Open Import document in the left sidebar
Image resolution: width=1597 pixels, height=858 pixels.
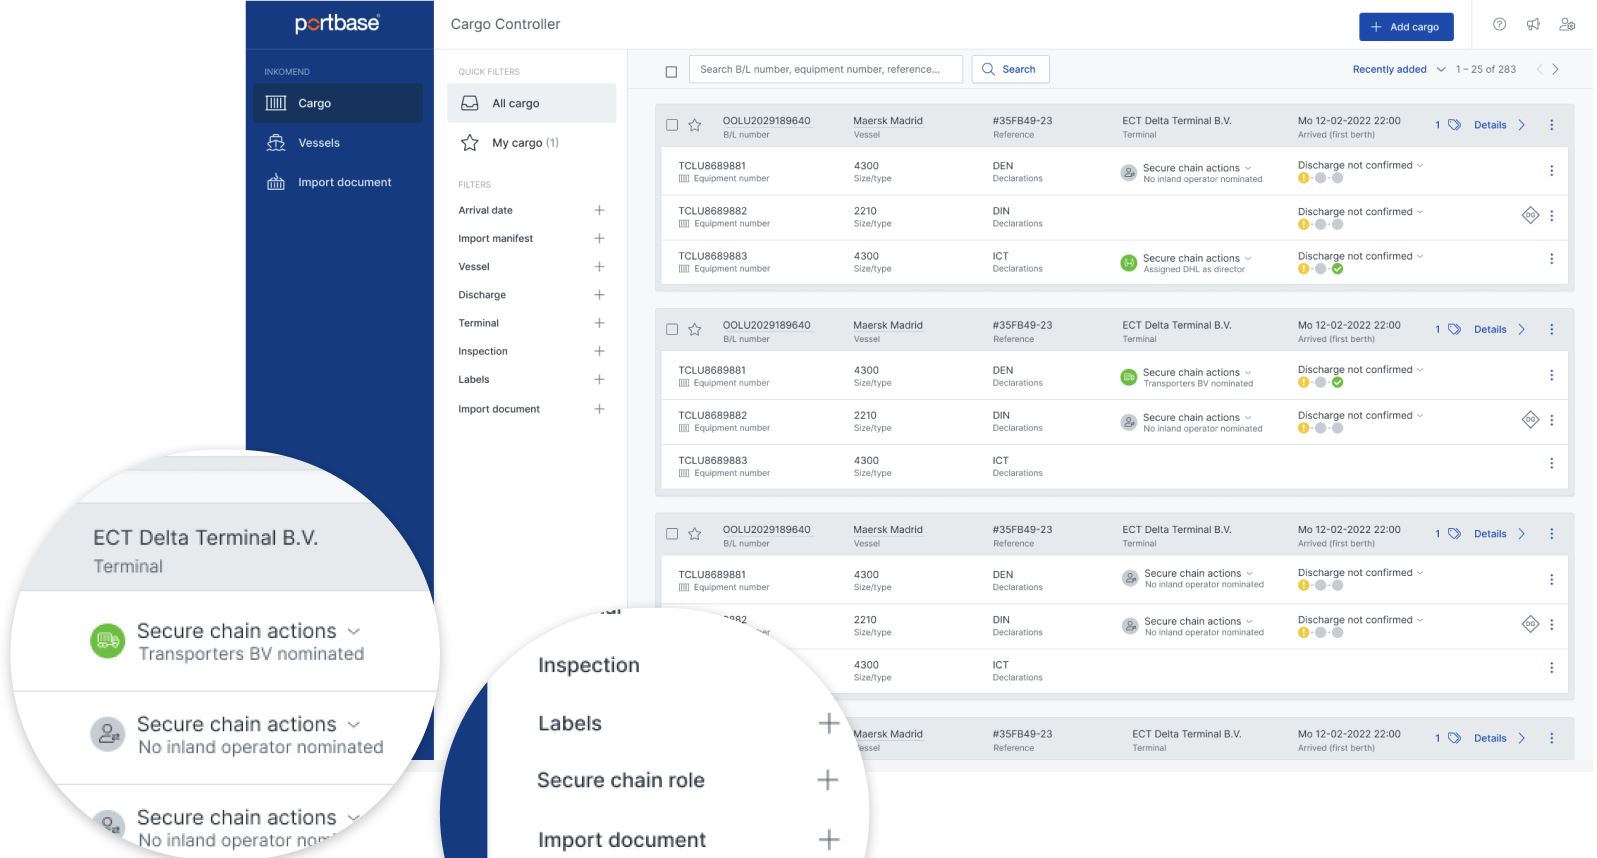click(x=344, y=182)
